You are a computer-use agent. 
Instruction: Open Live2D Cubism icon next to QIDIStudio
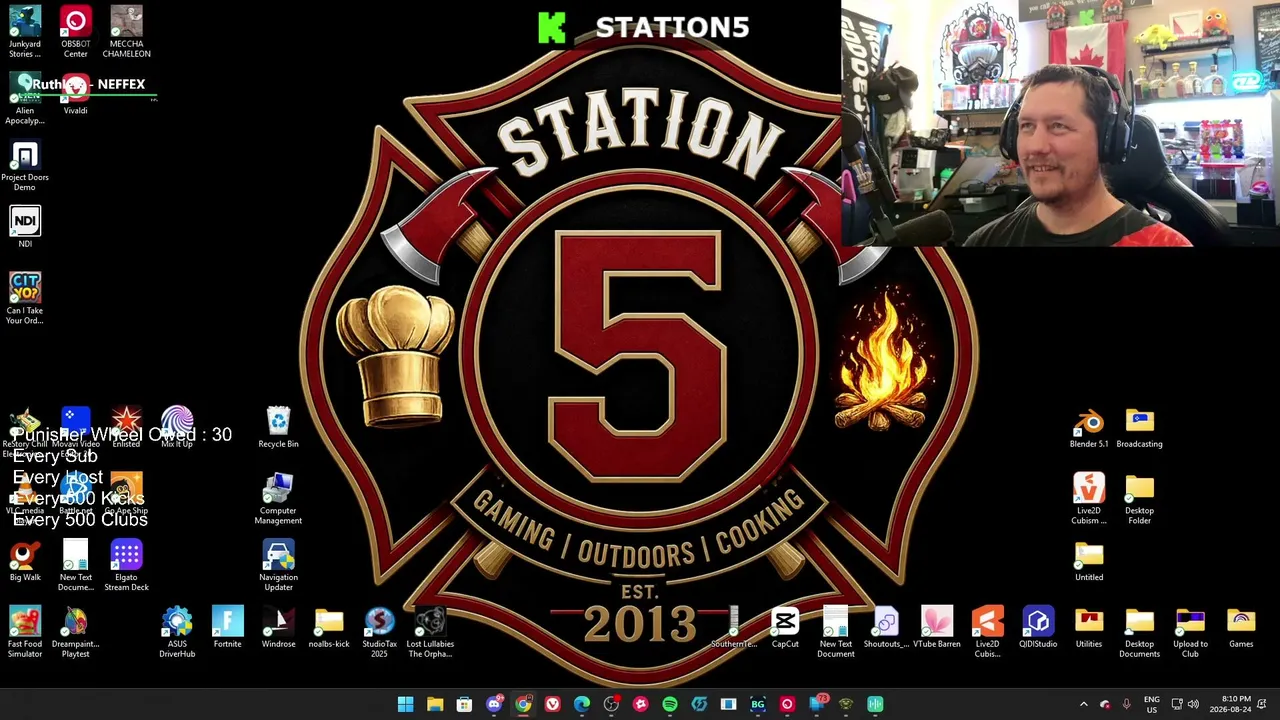988,633
